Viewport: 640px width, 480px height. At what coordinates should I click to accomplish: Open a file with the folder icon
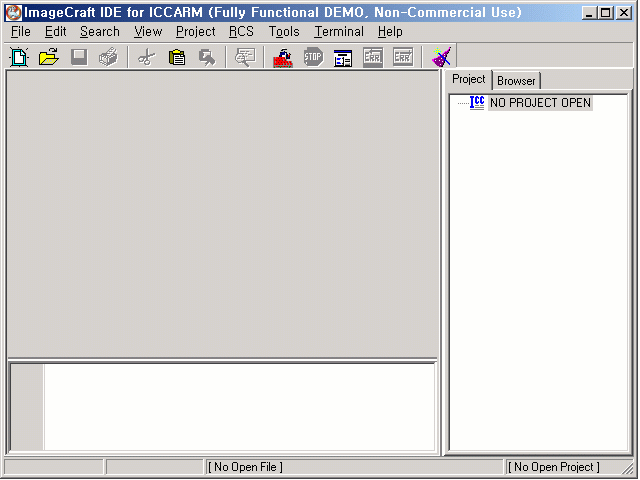[x=49, y=57]
